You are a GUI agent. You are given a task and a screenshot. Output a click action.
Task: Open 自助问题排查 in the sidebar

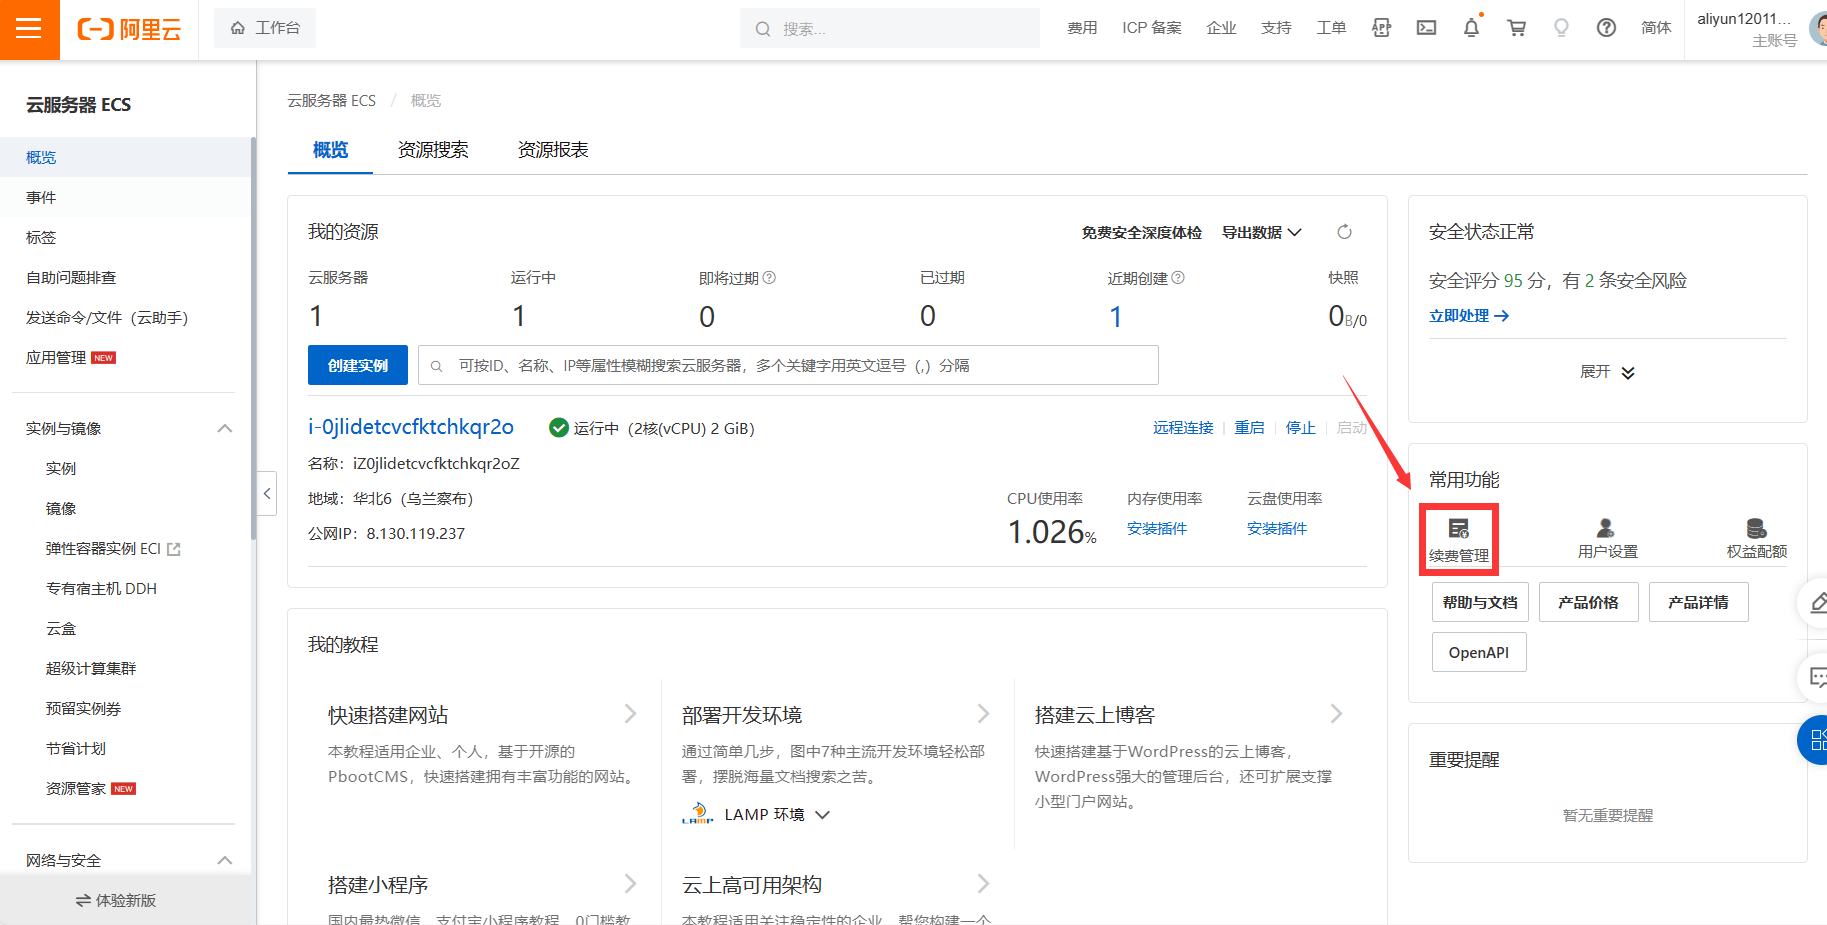[125, 277]
